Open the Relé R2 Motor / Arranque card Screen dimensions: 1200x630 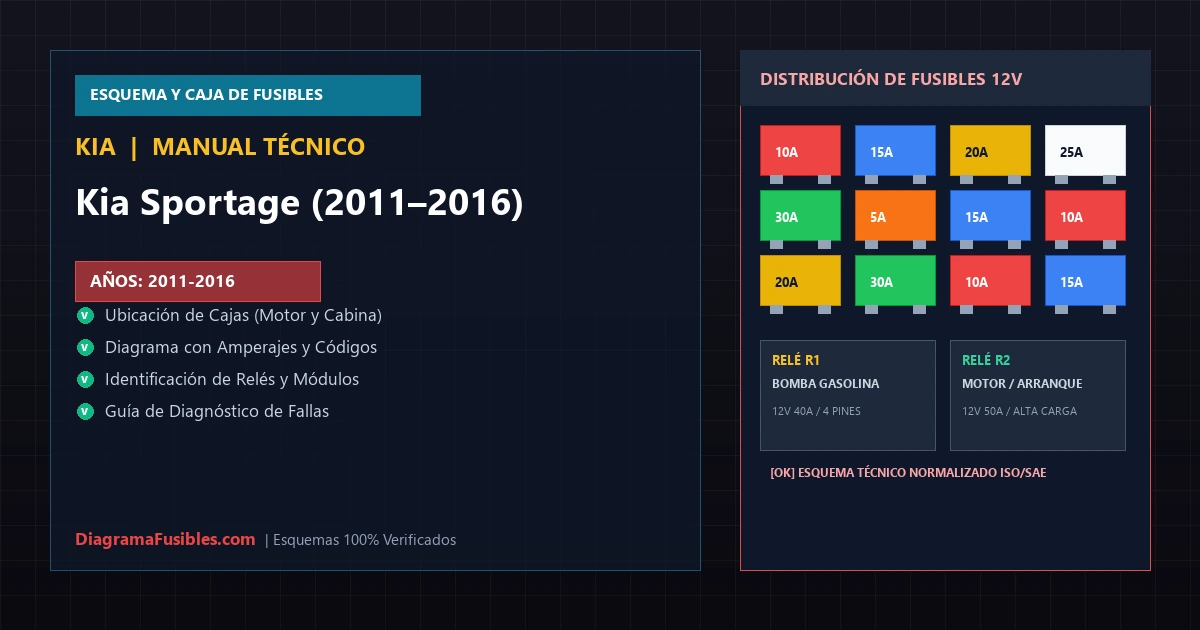tap(1038, 395)
